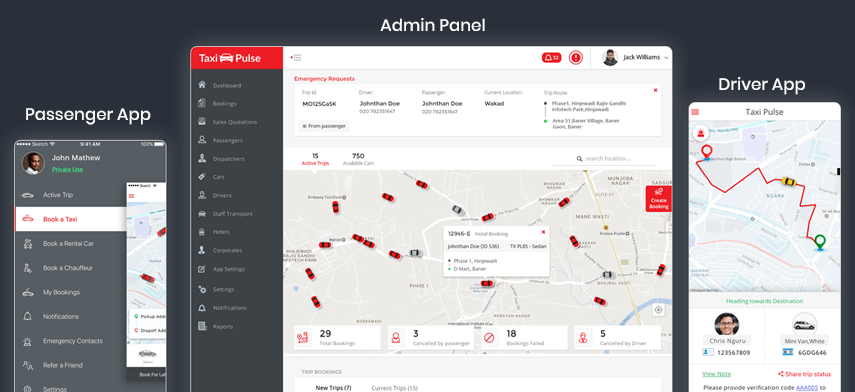Open Reports in Admin sidebar
Viewport: 855px width, 392px height.
(223, 327)
